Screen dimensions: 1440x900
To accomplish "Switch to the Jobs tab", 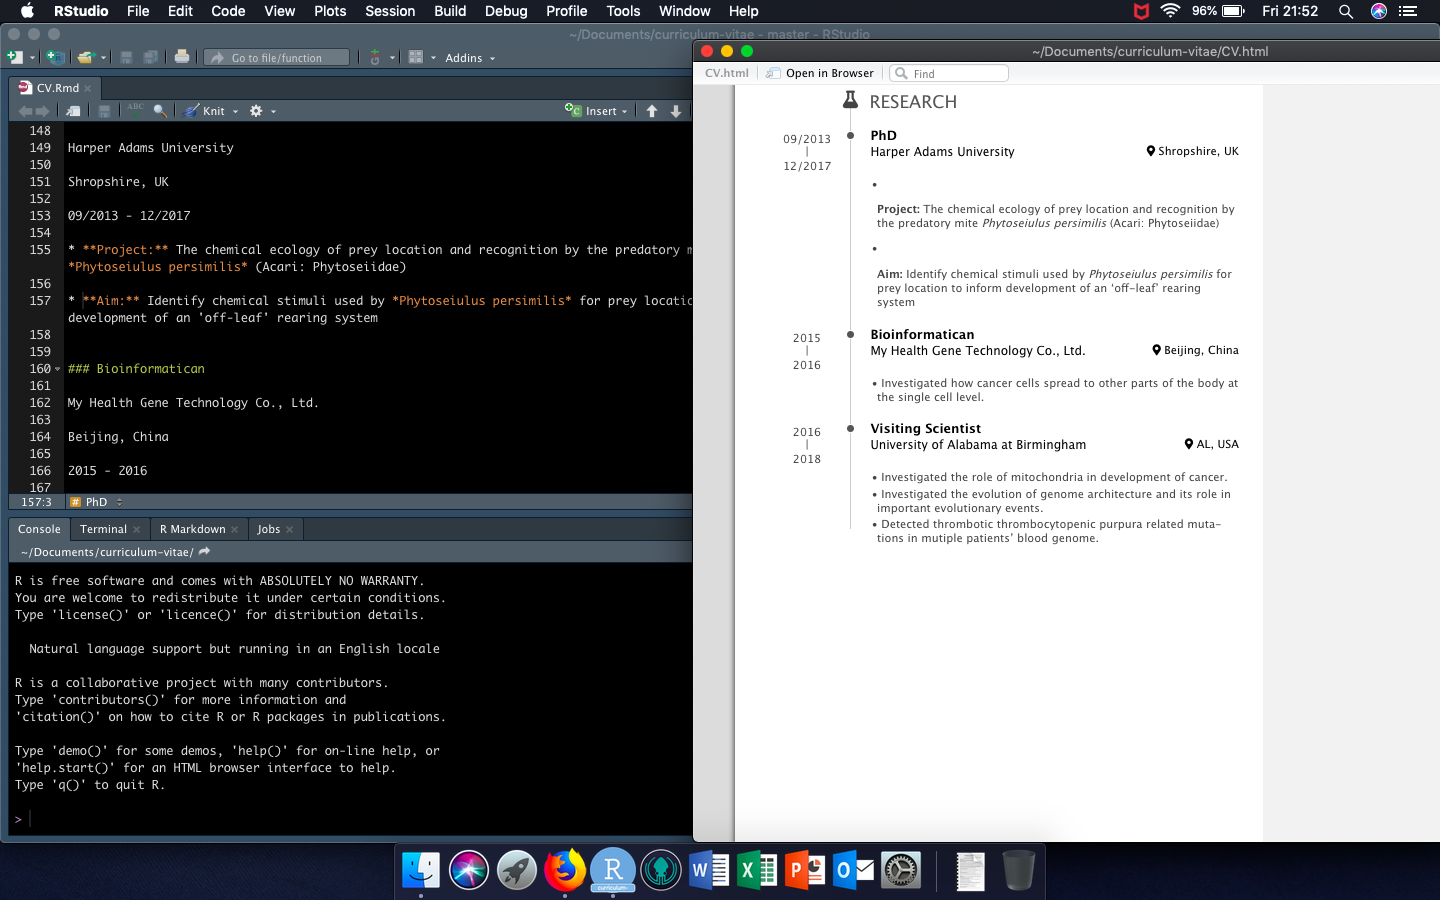I will tap(268, 529).
